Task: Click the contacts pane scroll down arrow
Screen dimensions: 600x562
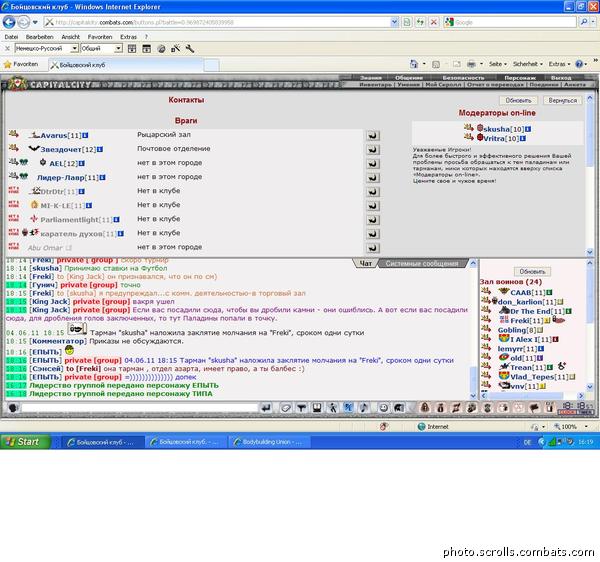Action: click(x=589, y=252)
